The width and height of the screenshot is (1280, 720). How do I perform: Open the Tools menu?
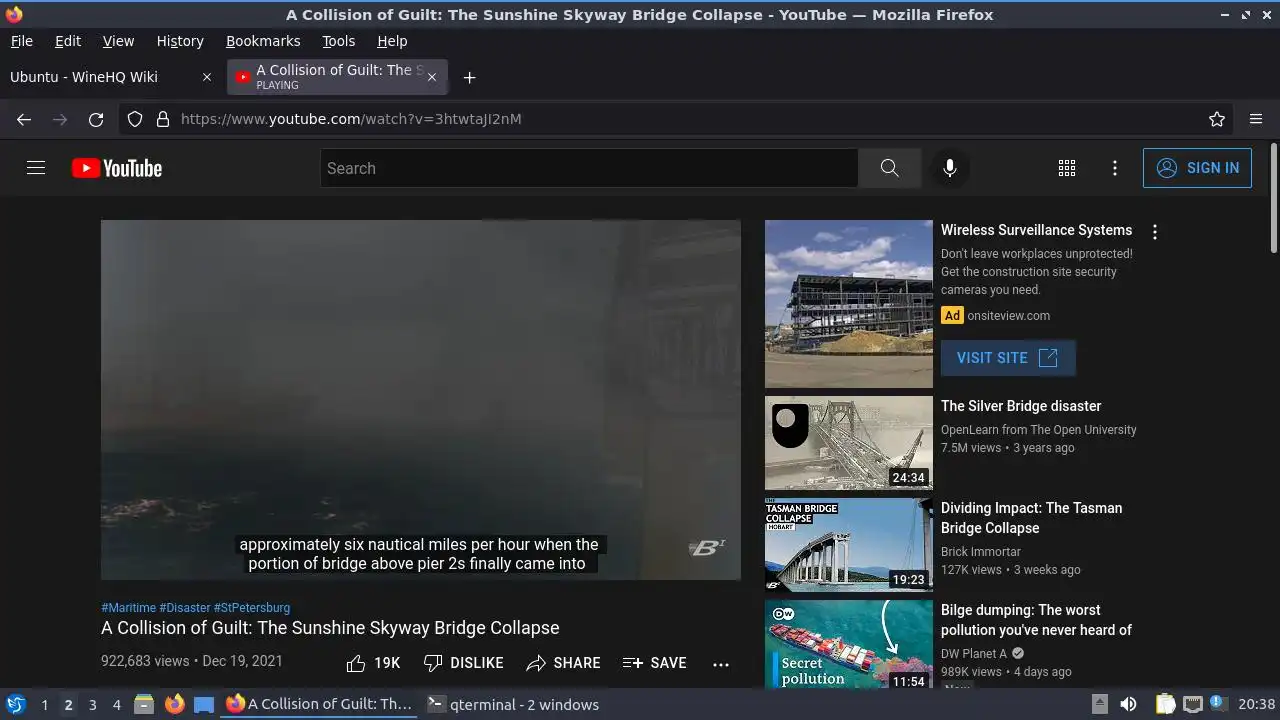point(338,41)
